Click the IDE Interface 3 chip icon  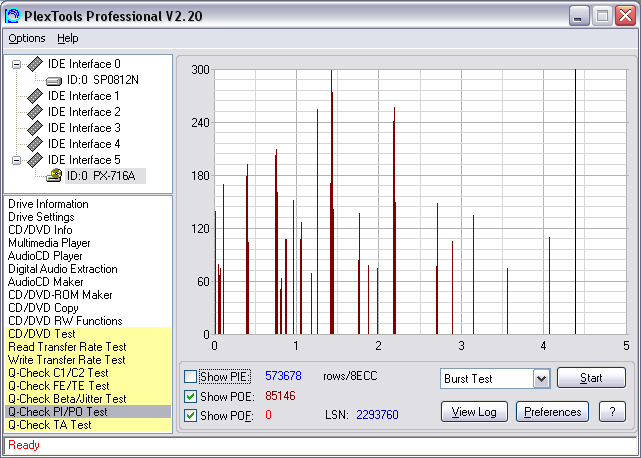click(35, 128)
